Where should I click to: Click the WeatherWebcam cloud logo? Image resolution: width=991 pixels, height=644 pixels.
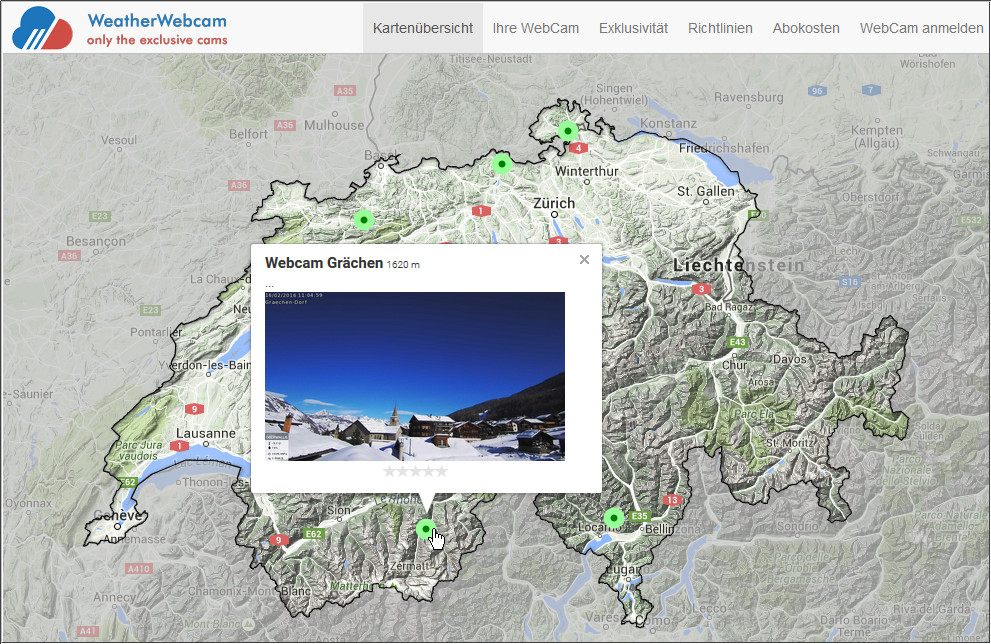[42, 28]
